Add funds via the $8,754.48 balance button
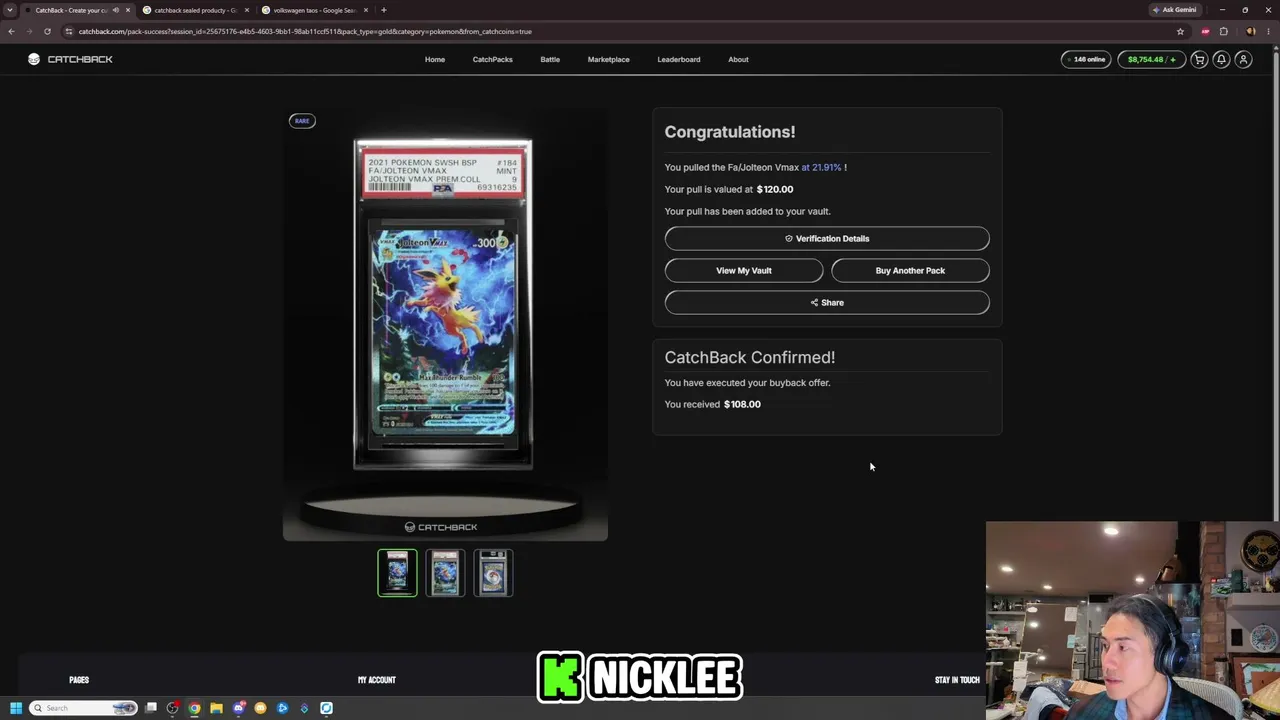Viewport: 1280px width, 720px height. (1151, 59)
